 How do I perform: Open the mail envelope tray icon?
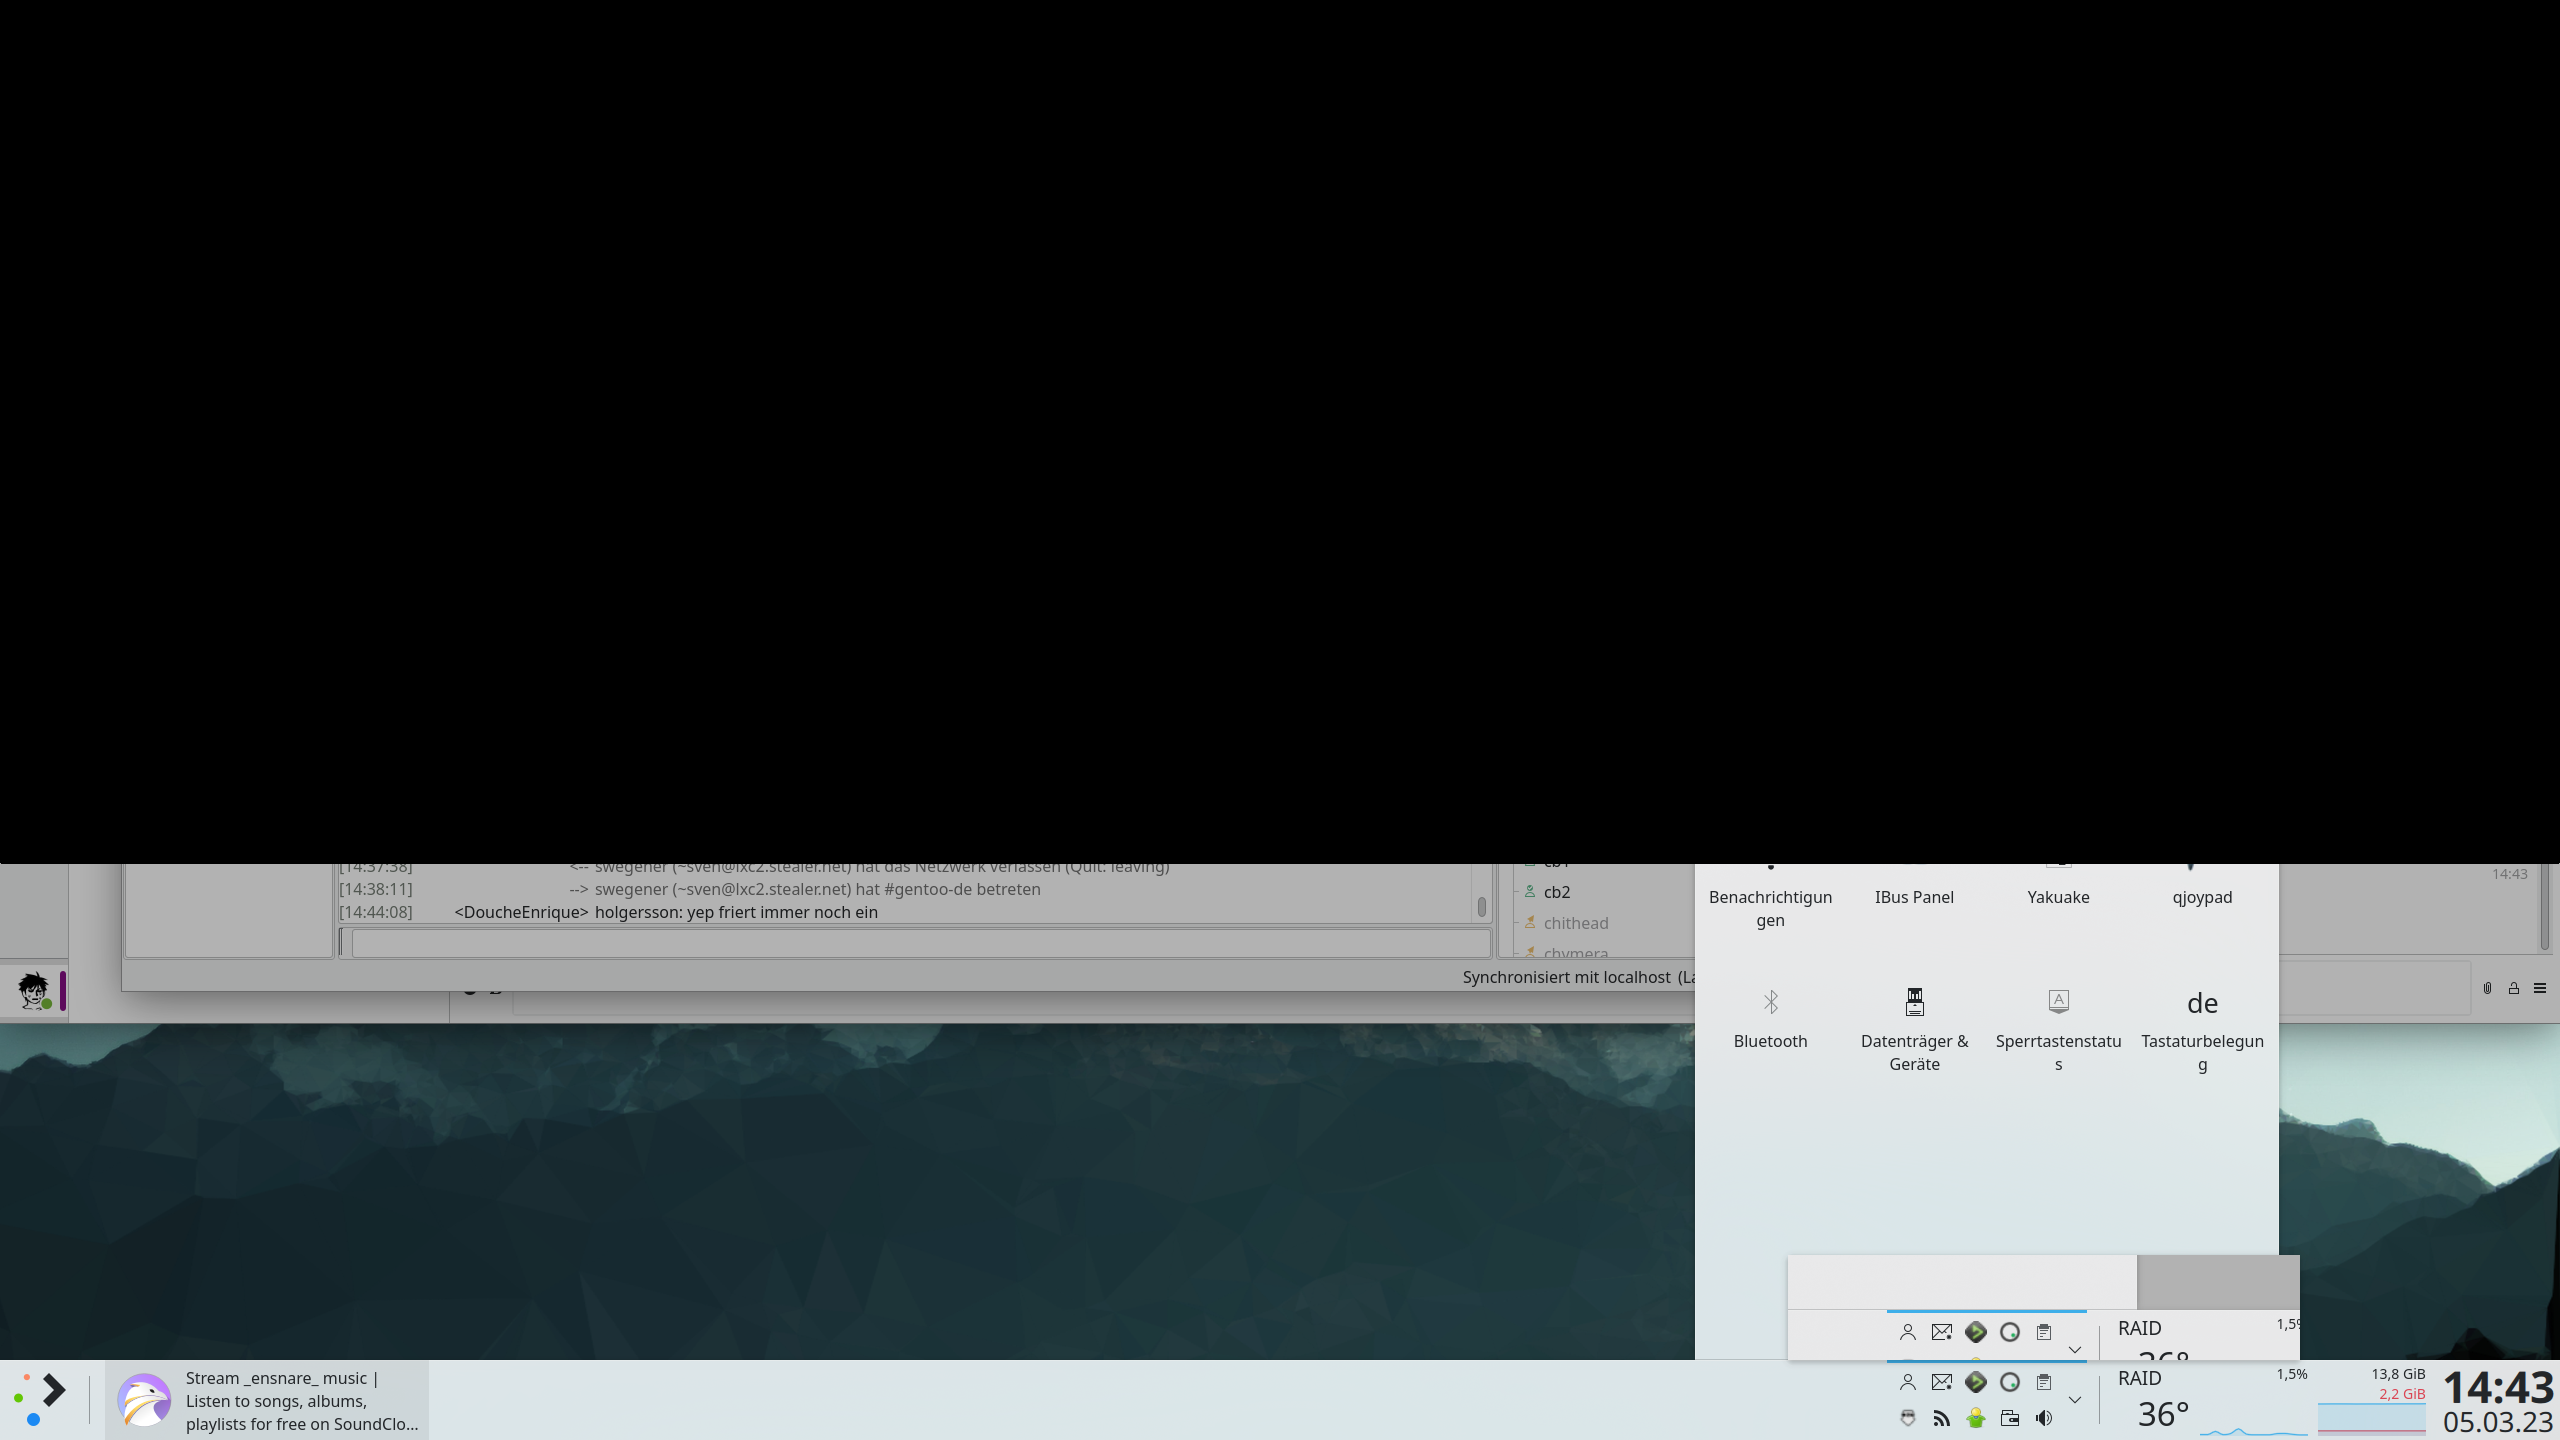(x=1942, y=1382)
